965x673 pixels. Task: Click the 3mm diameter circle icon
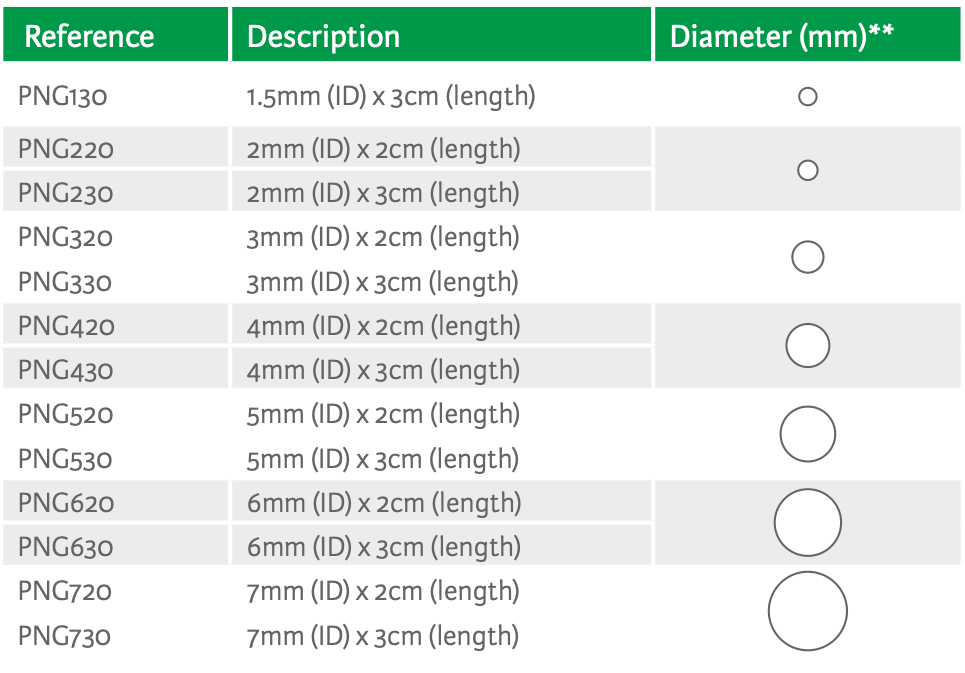[807, 258]
